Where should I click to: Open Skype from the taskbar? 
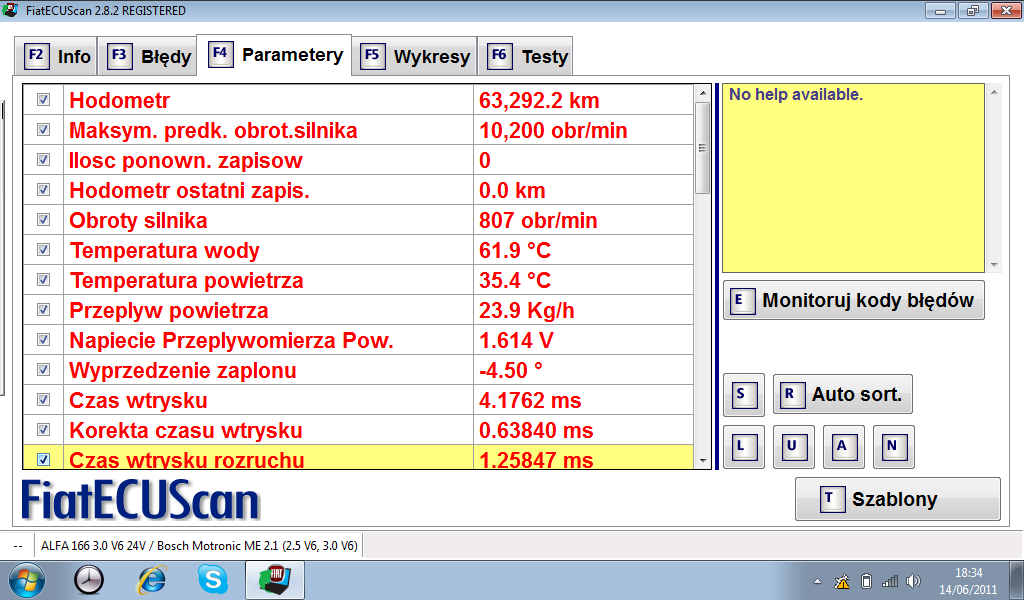pyautogui.click(x=213, y=580)
